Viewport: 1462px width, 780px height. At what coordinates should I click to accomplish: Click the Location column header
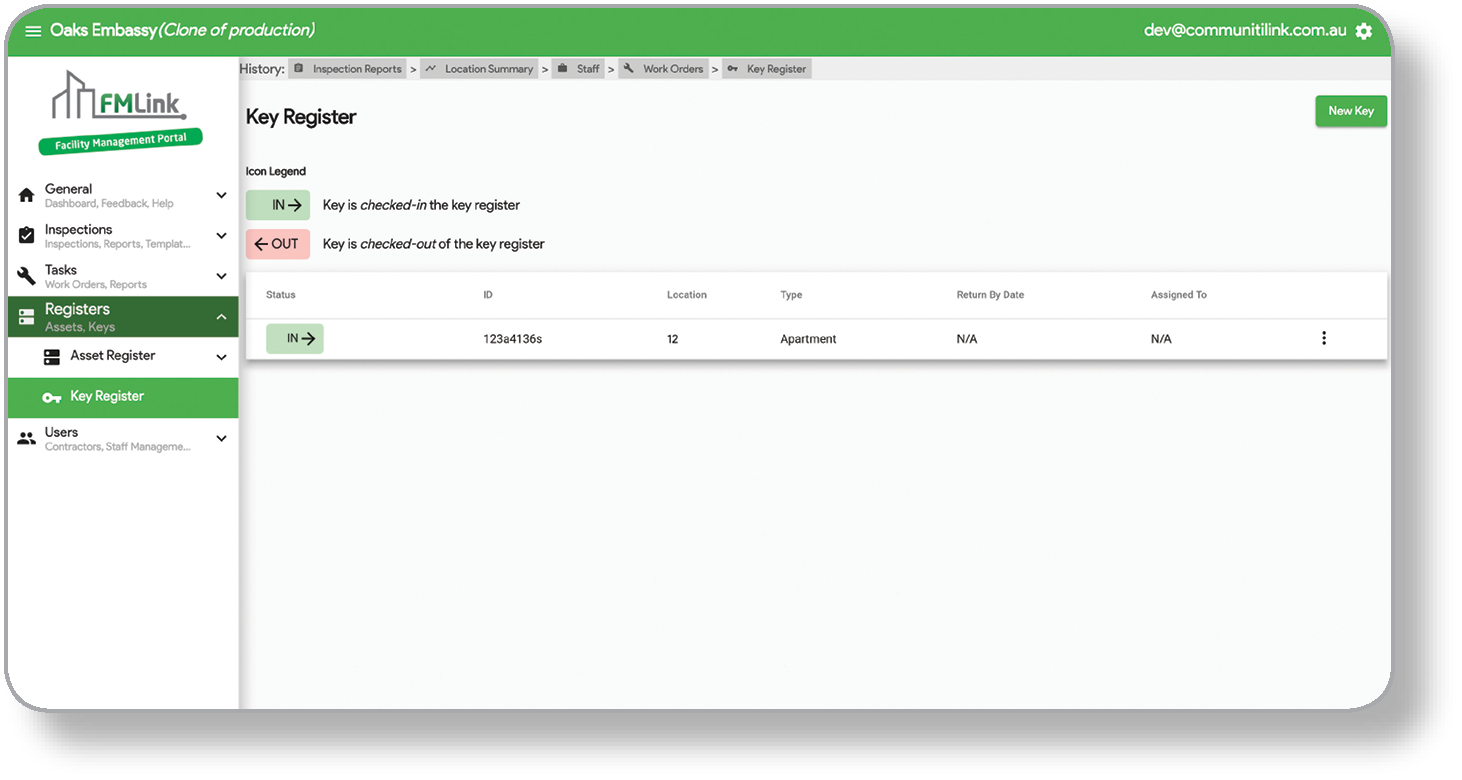[687, 295]
